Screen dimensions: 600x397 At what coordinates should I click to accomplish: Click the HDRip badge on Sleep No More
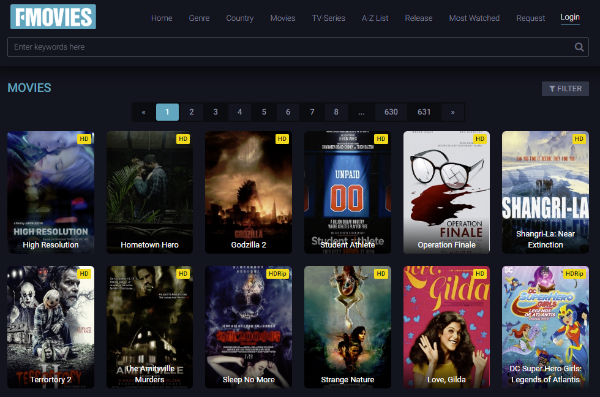(277, 273)
